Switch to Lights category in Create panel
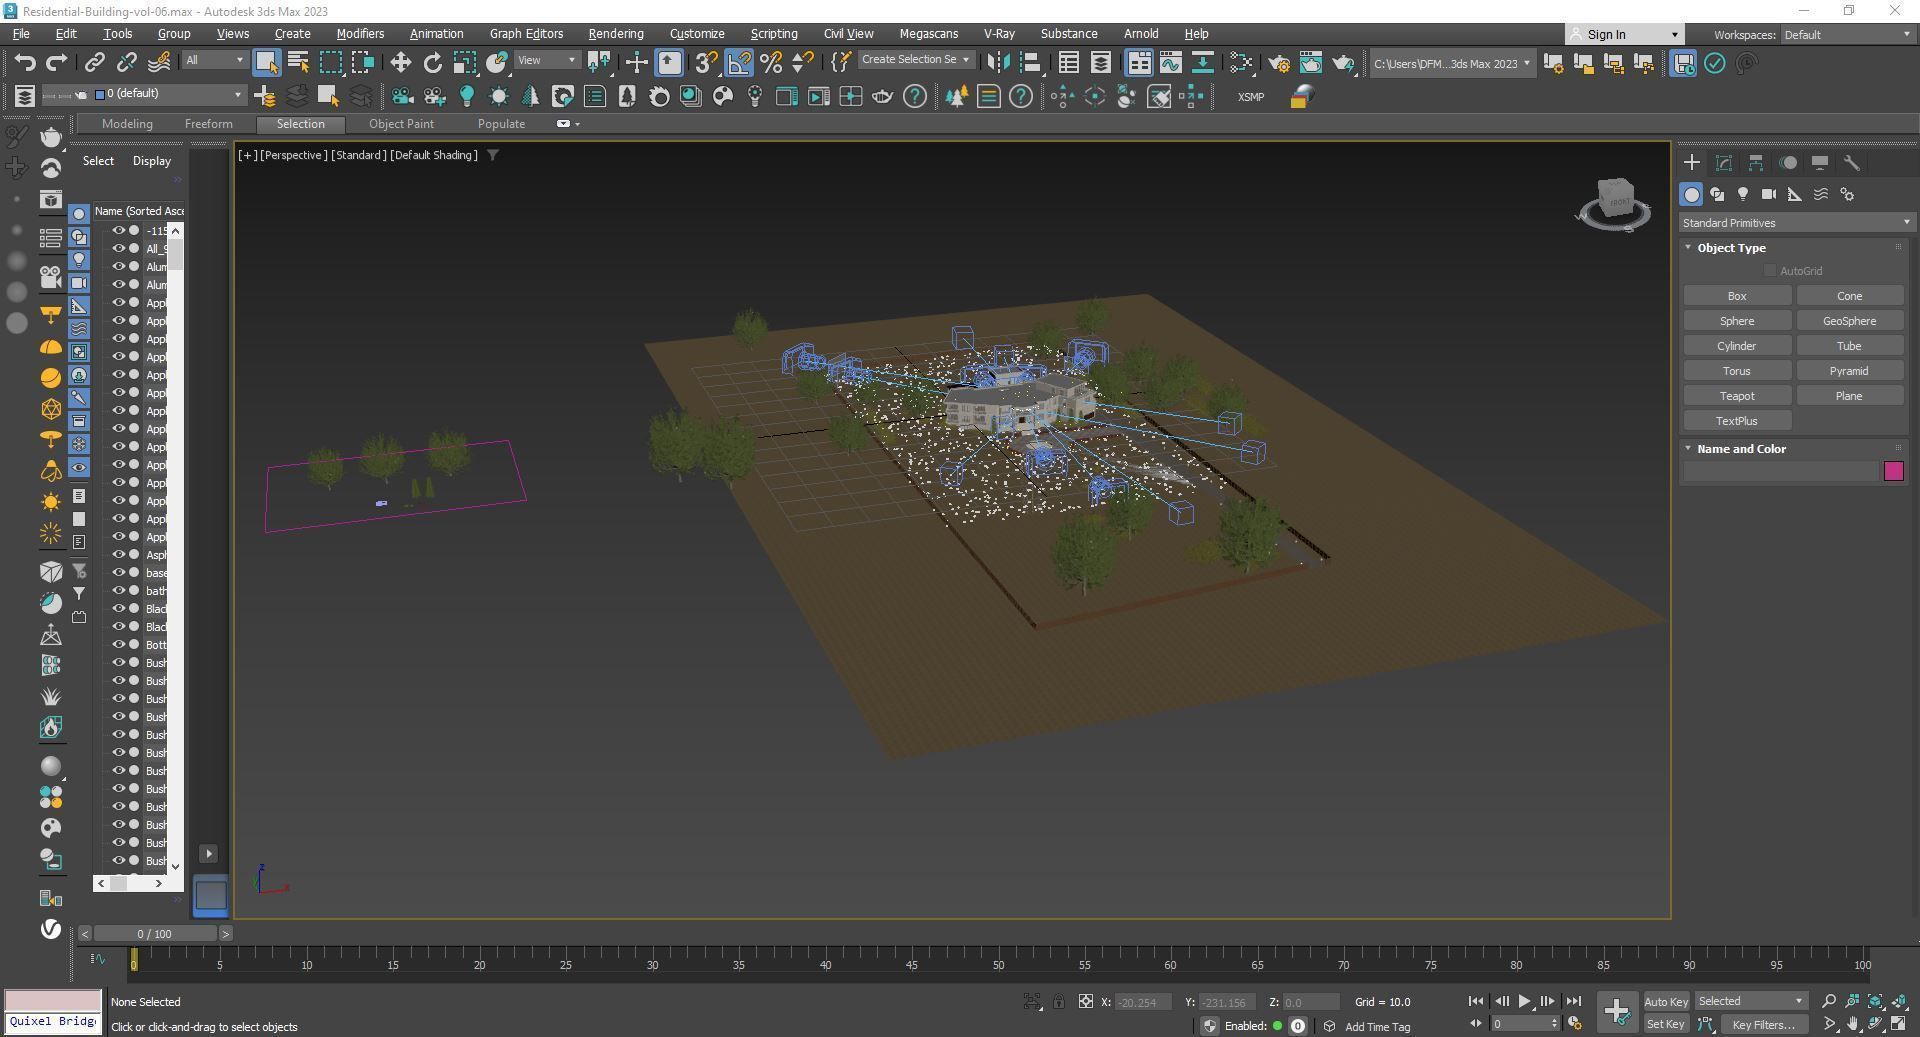The image size is (1920, 1037). [1743, 194]
